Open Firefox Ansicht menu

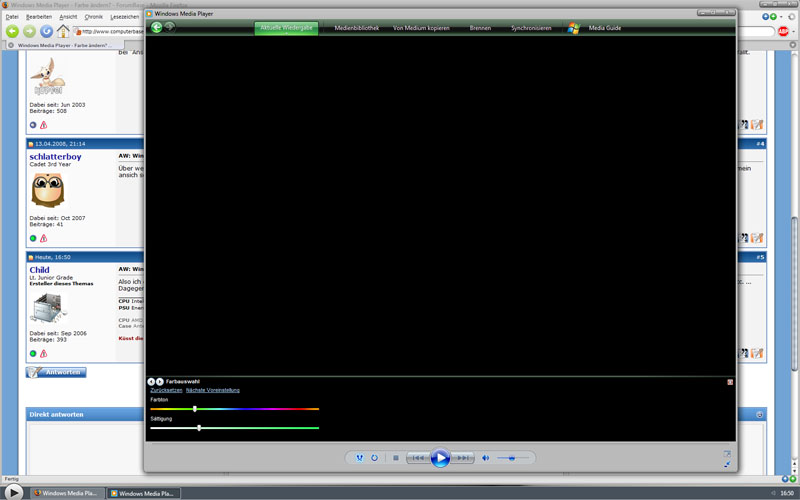pos(68,17)
